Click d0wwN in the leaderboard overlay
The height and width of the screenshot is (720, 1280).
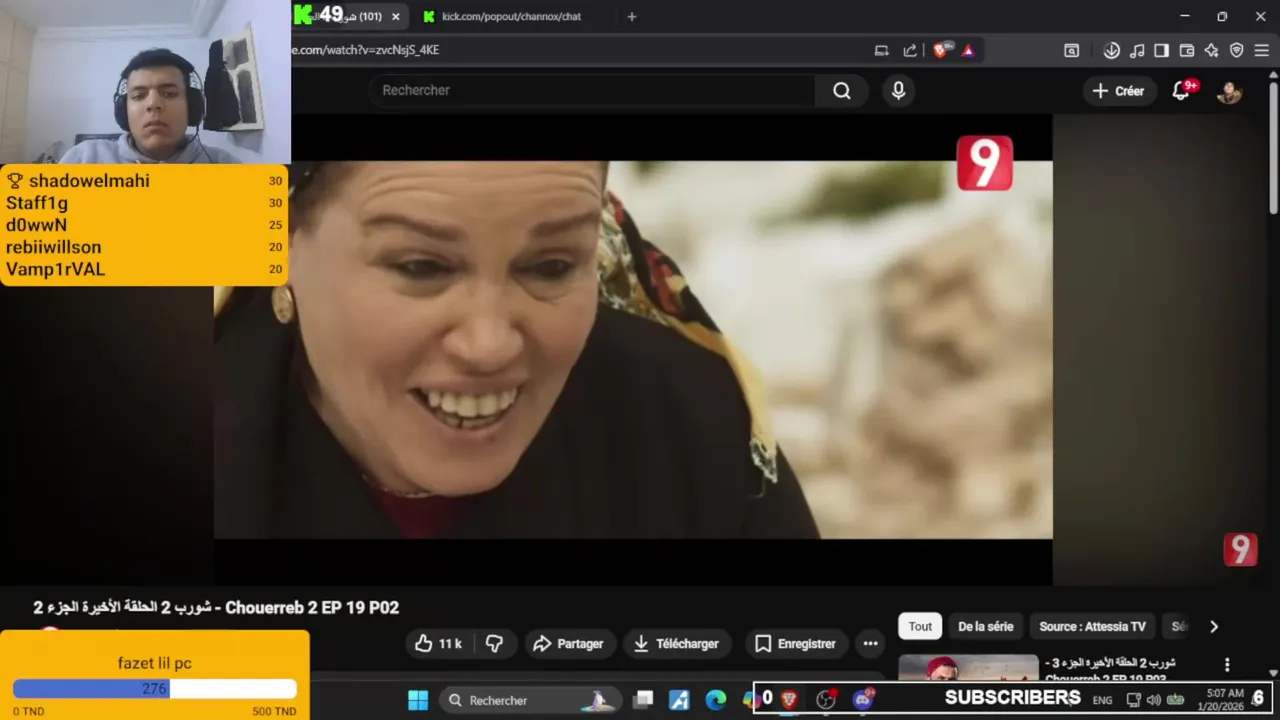pos(36,225)
